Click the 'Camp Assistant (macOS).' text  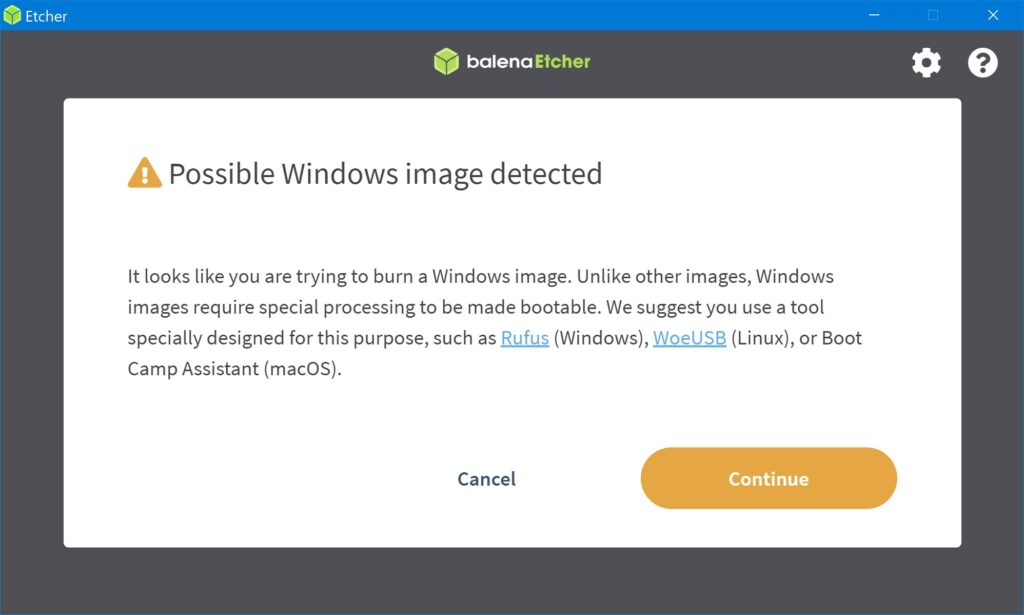point(234,369)
